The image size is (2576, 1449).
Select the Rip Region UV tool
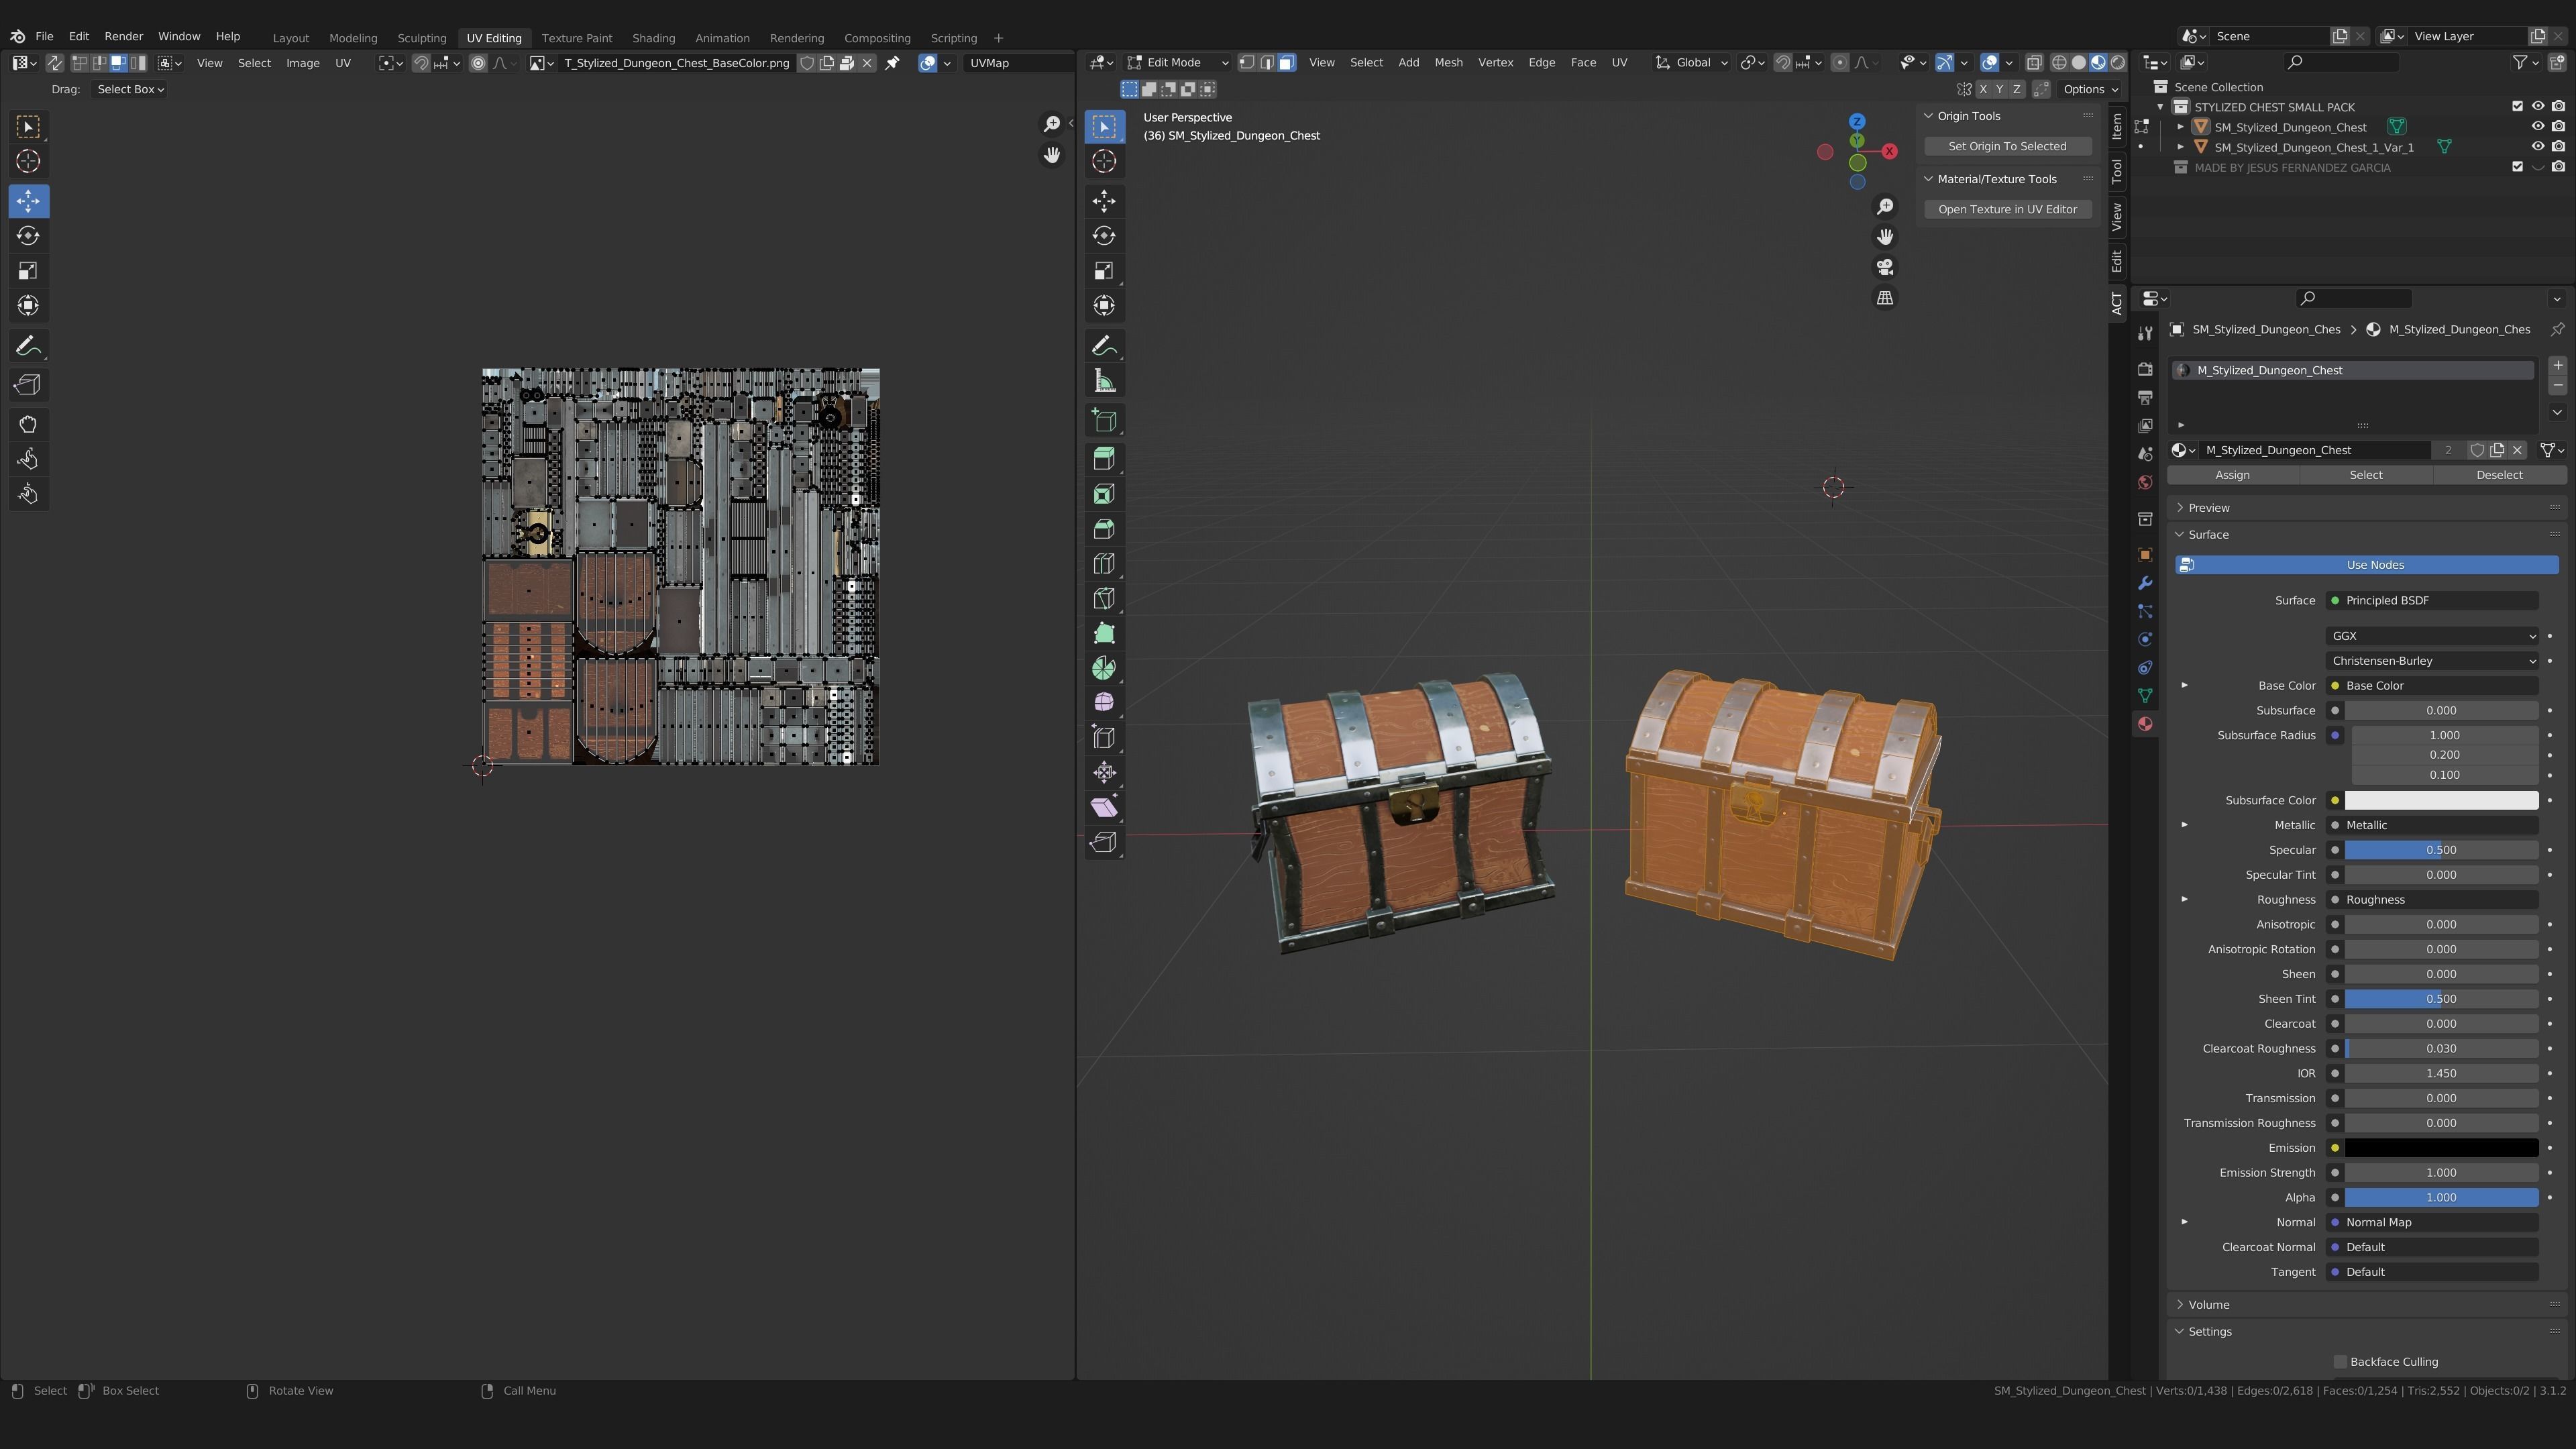[28, 385]
